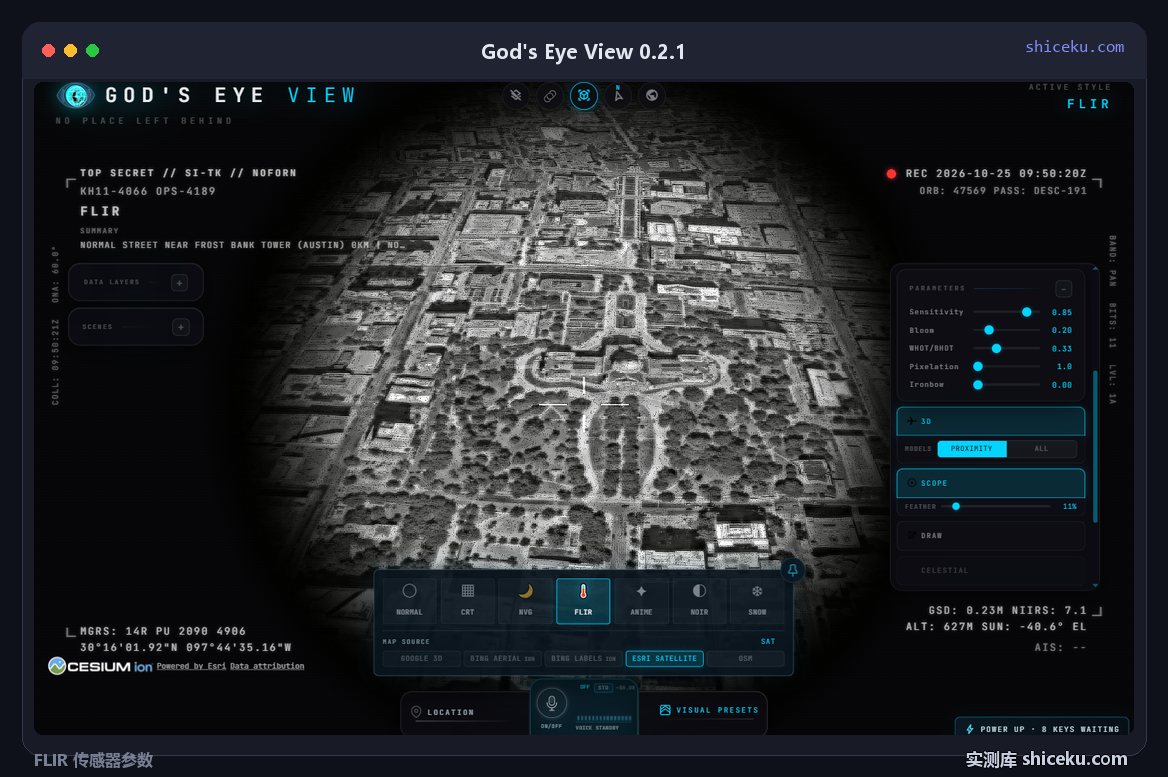Click the summary text near Frost Bank Tower
The image size is (1168, 777).
[x=242, y=245]
